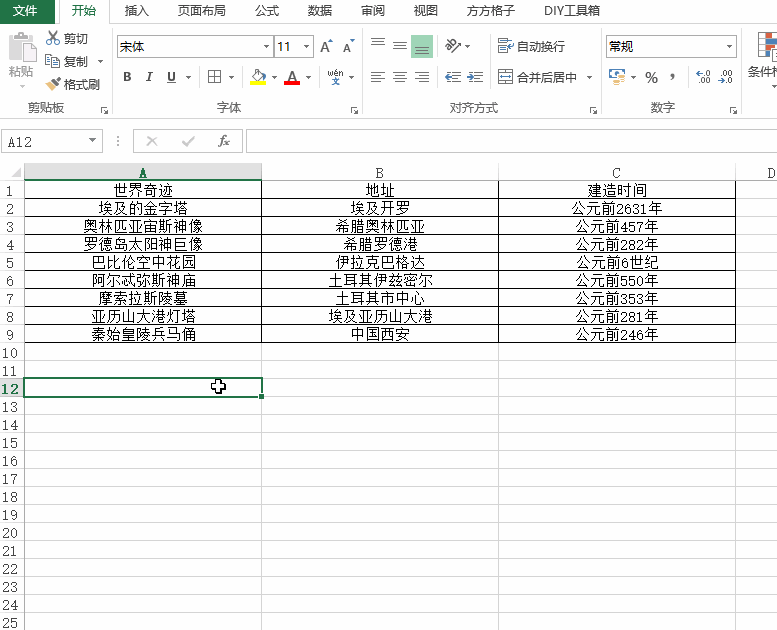The width and height of the screenshot is (777, 630).
Task: Click the text orientation icon
Action: point(453,46)
